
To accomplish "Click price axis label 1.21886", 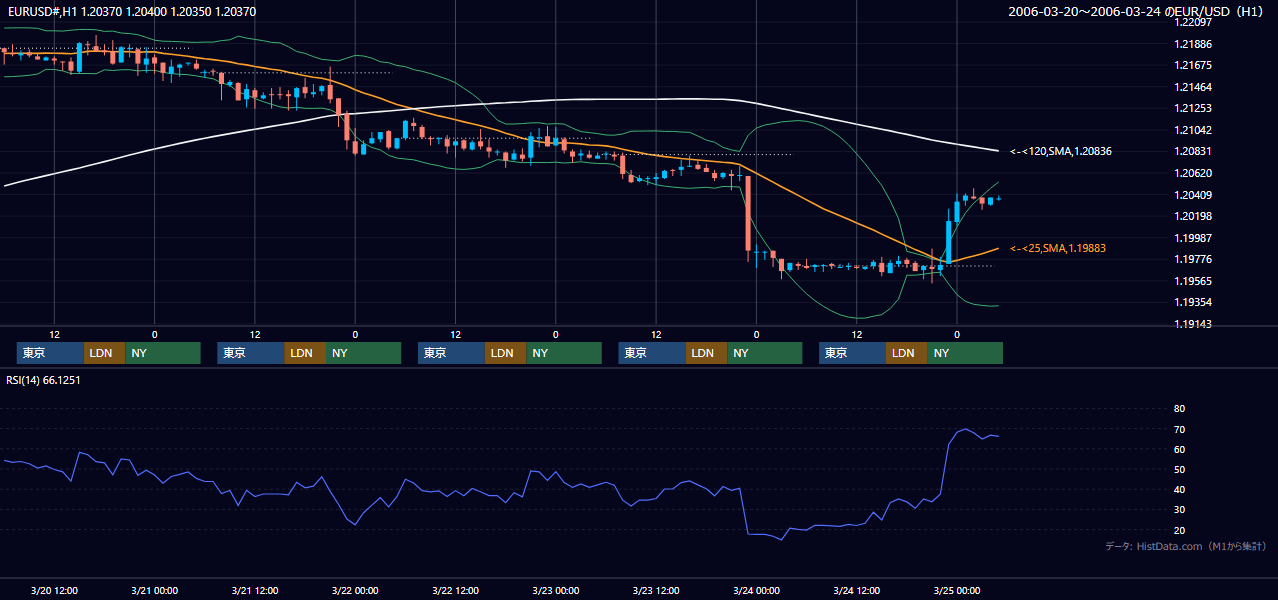I will tap(1193, 44).
